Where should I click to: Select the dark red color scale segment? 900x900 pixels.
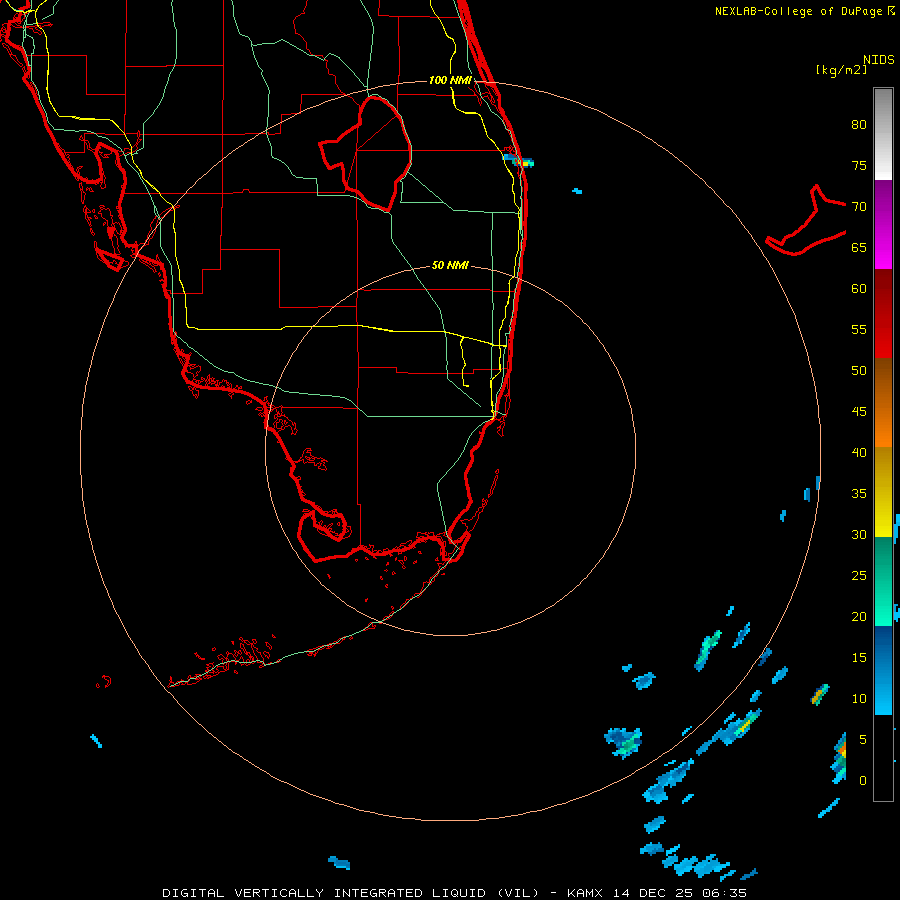tap(883, 313)
